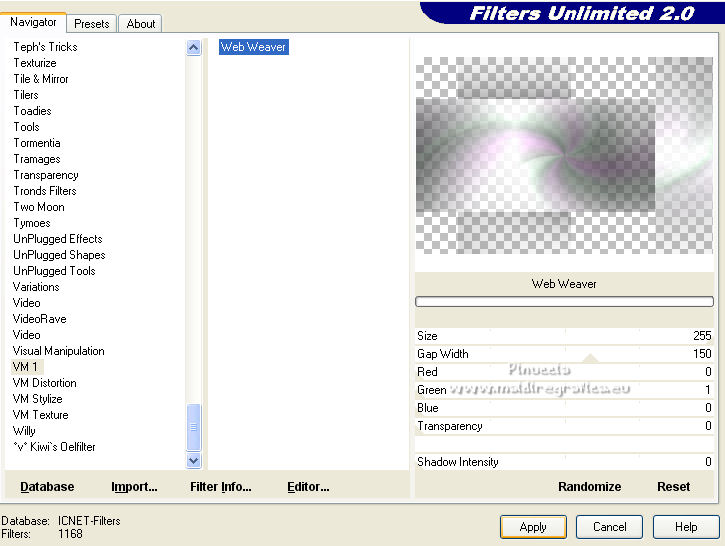The height and width of the screenshot is (546, 725).
Task: Select the Web Weaver filter entry
Action: 253,47
